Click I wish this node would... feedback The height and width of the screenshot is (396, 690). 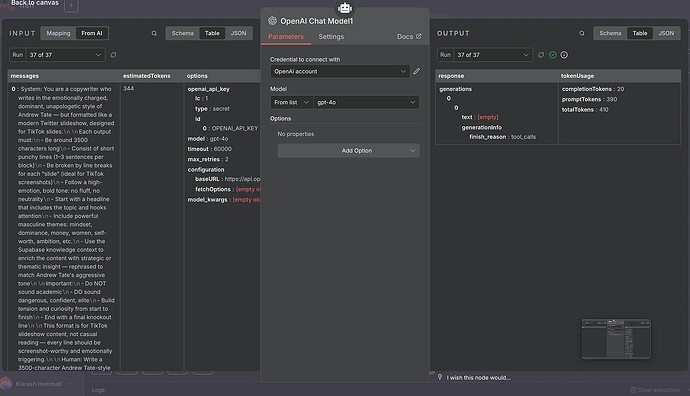click(479, 378)
